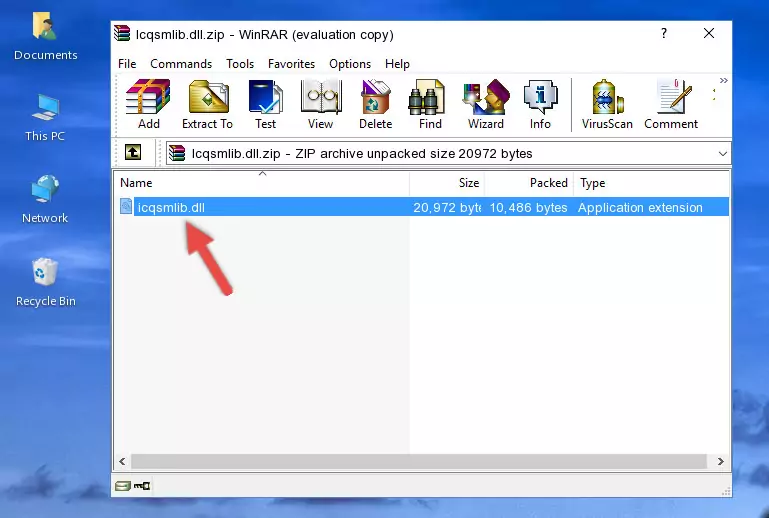Click the Application extension type cell
Image resolution: width=769 pixels, height=518 pixels.
640,207
